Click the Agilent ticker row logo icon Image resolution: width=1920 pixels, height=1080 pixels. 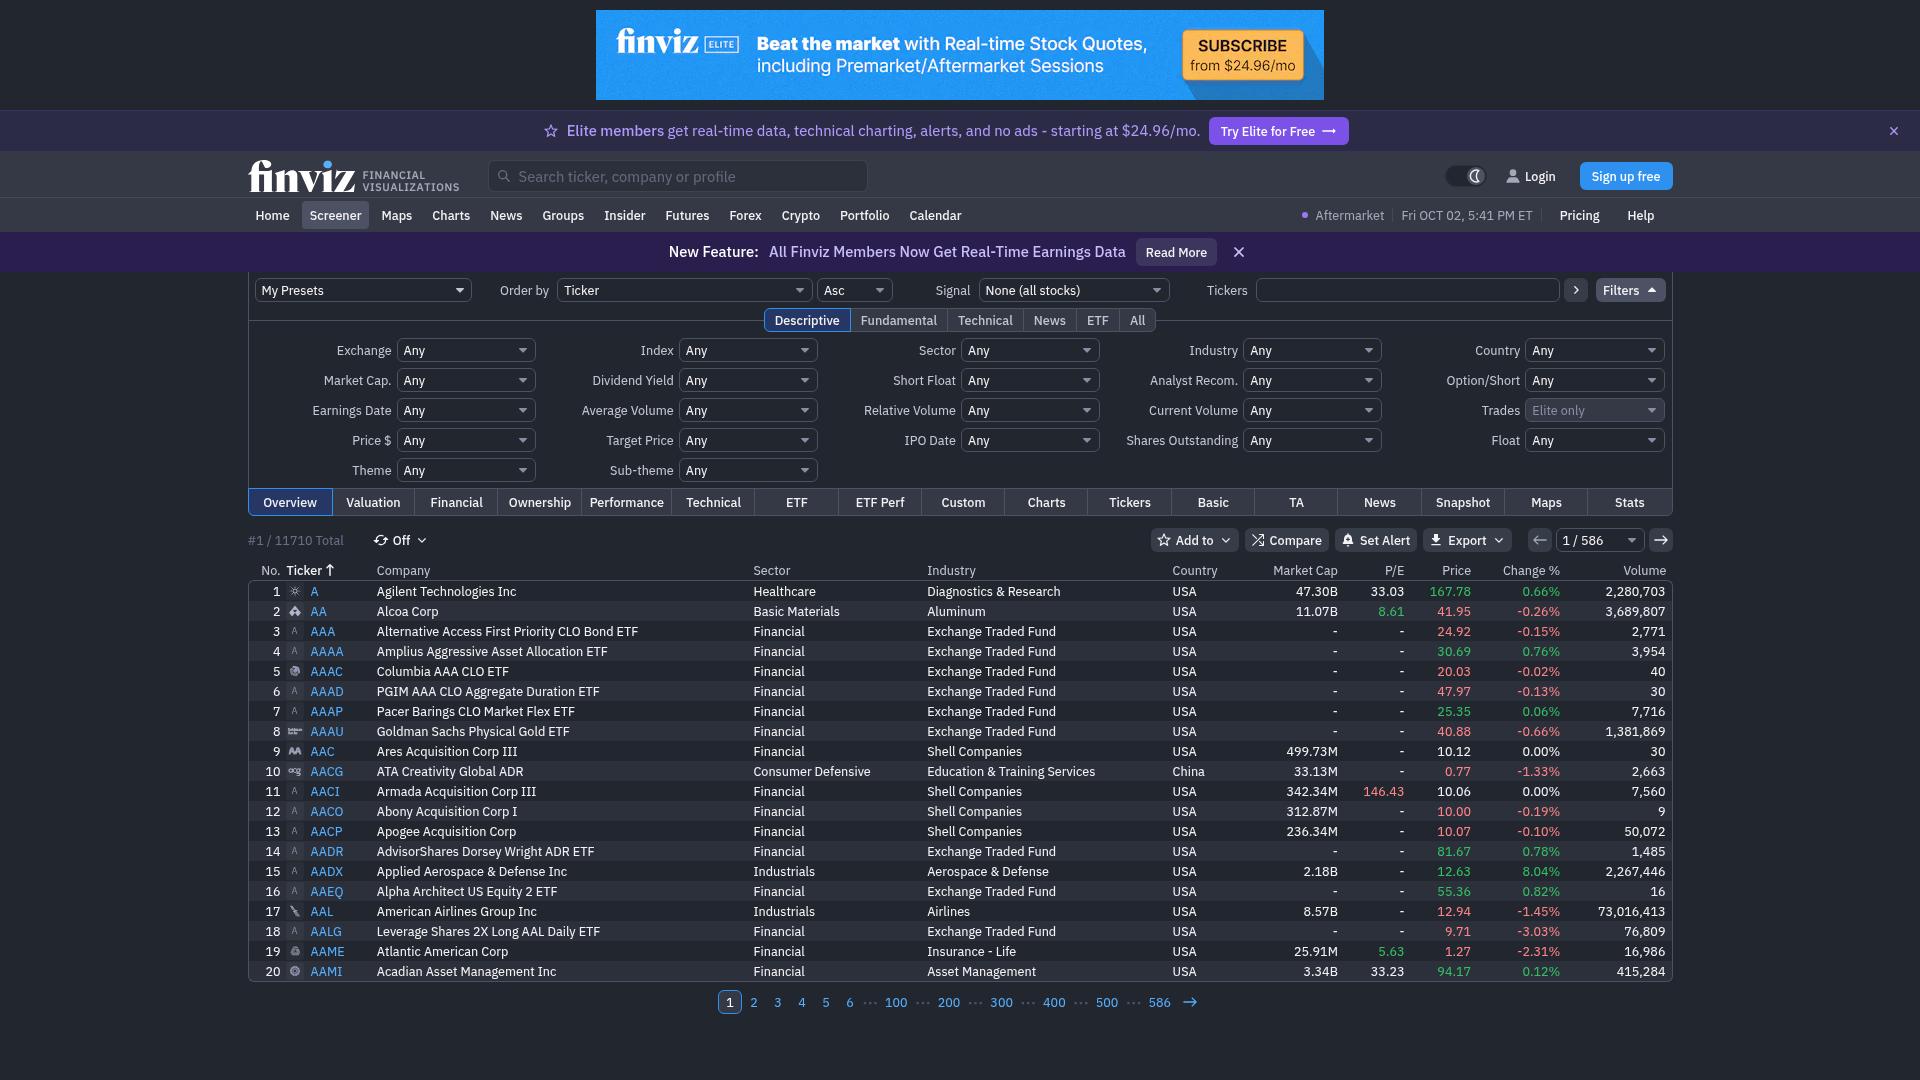point(295,592)
